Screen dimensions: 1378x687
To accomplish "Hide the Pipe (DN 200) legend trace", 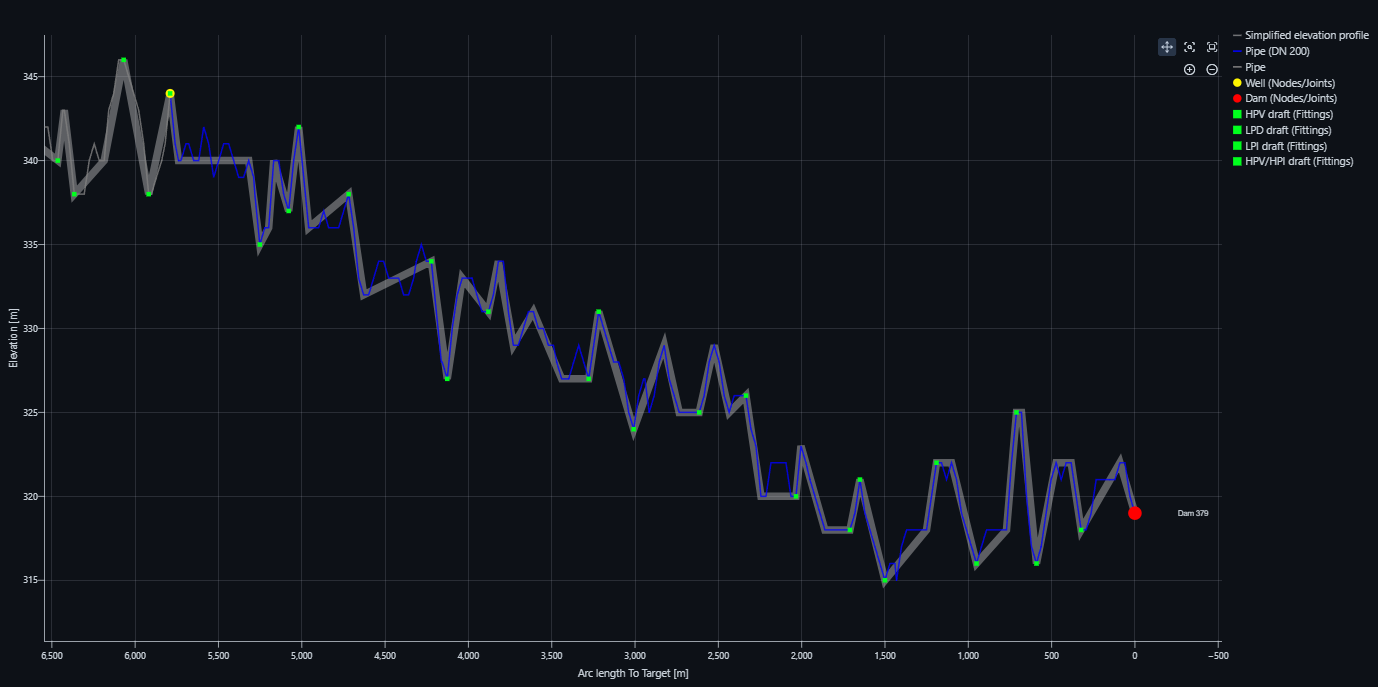I will (x=1277, y=51).
